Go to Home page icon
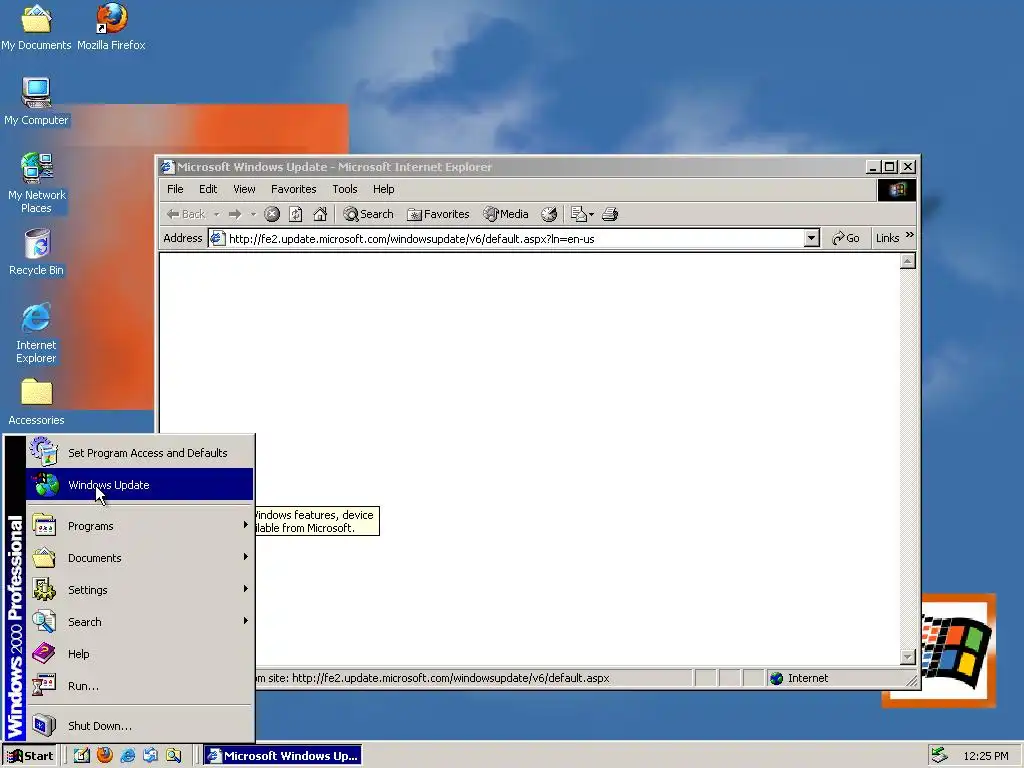The image size is (1024, 768). pos(320,214)
